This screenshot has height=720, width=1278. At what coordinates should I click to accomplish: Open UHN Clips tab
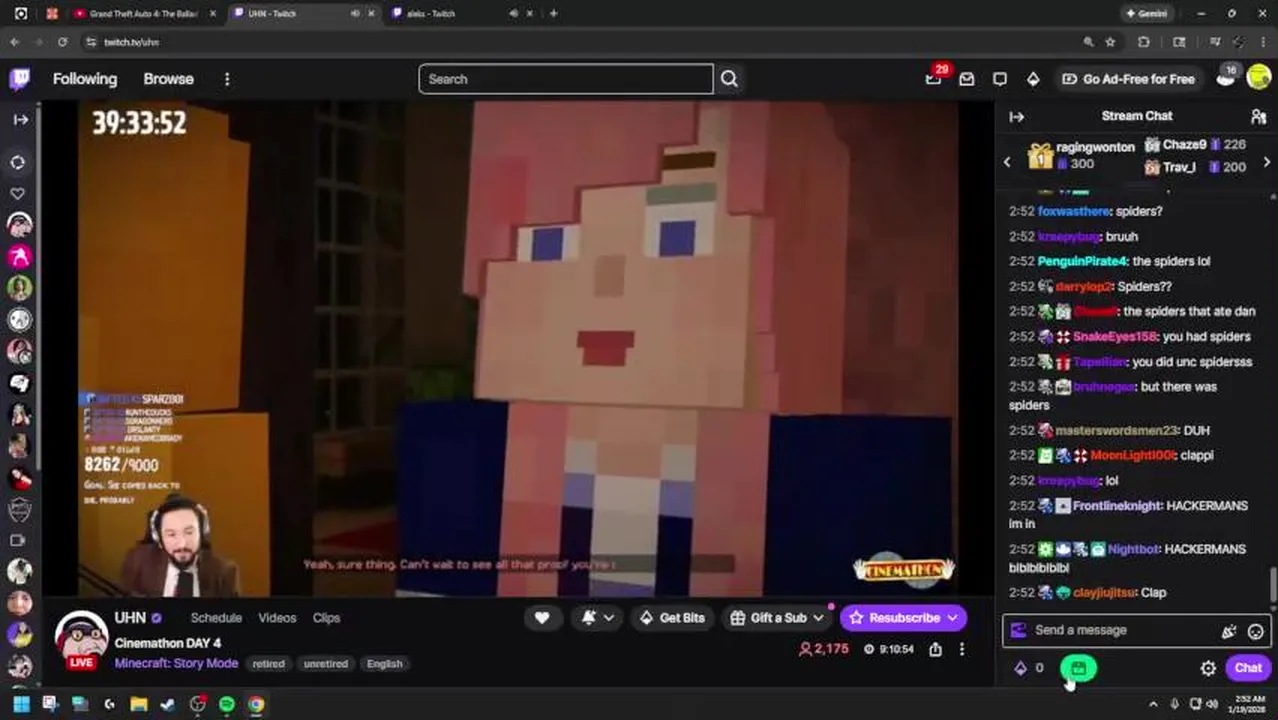click(326, 618)
